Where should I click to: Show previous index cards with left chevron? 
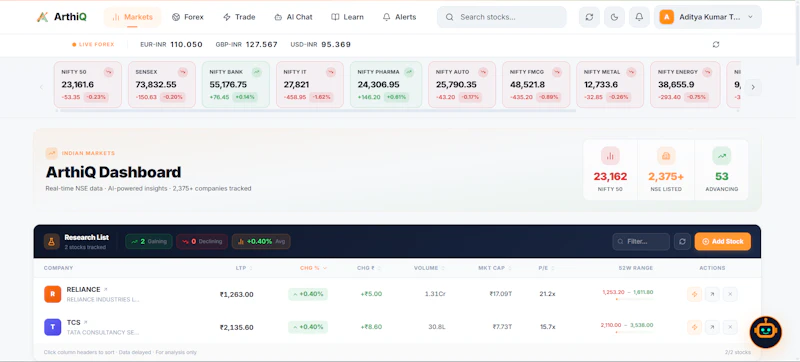pos(42,87)
